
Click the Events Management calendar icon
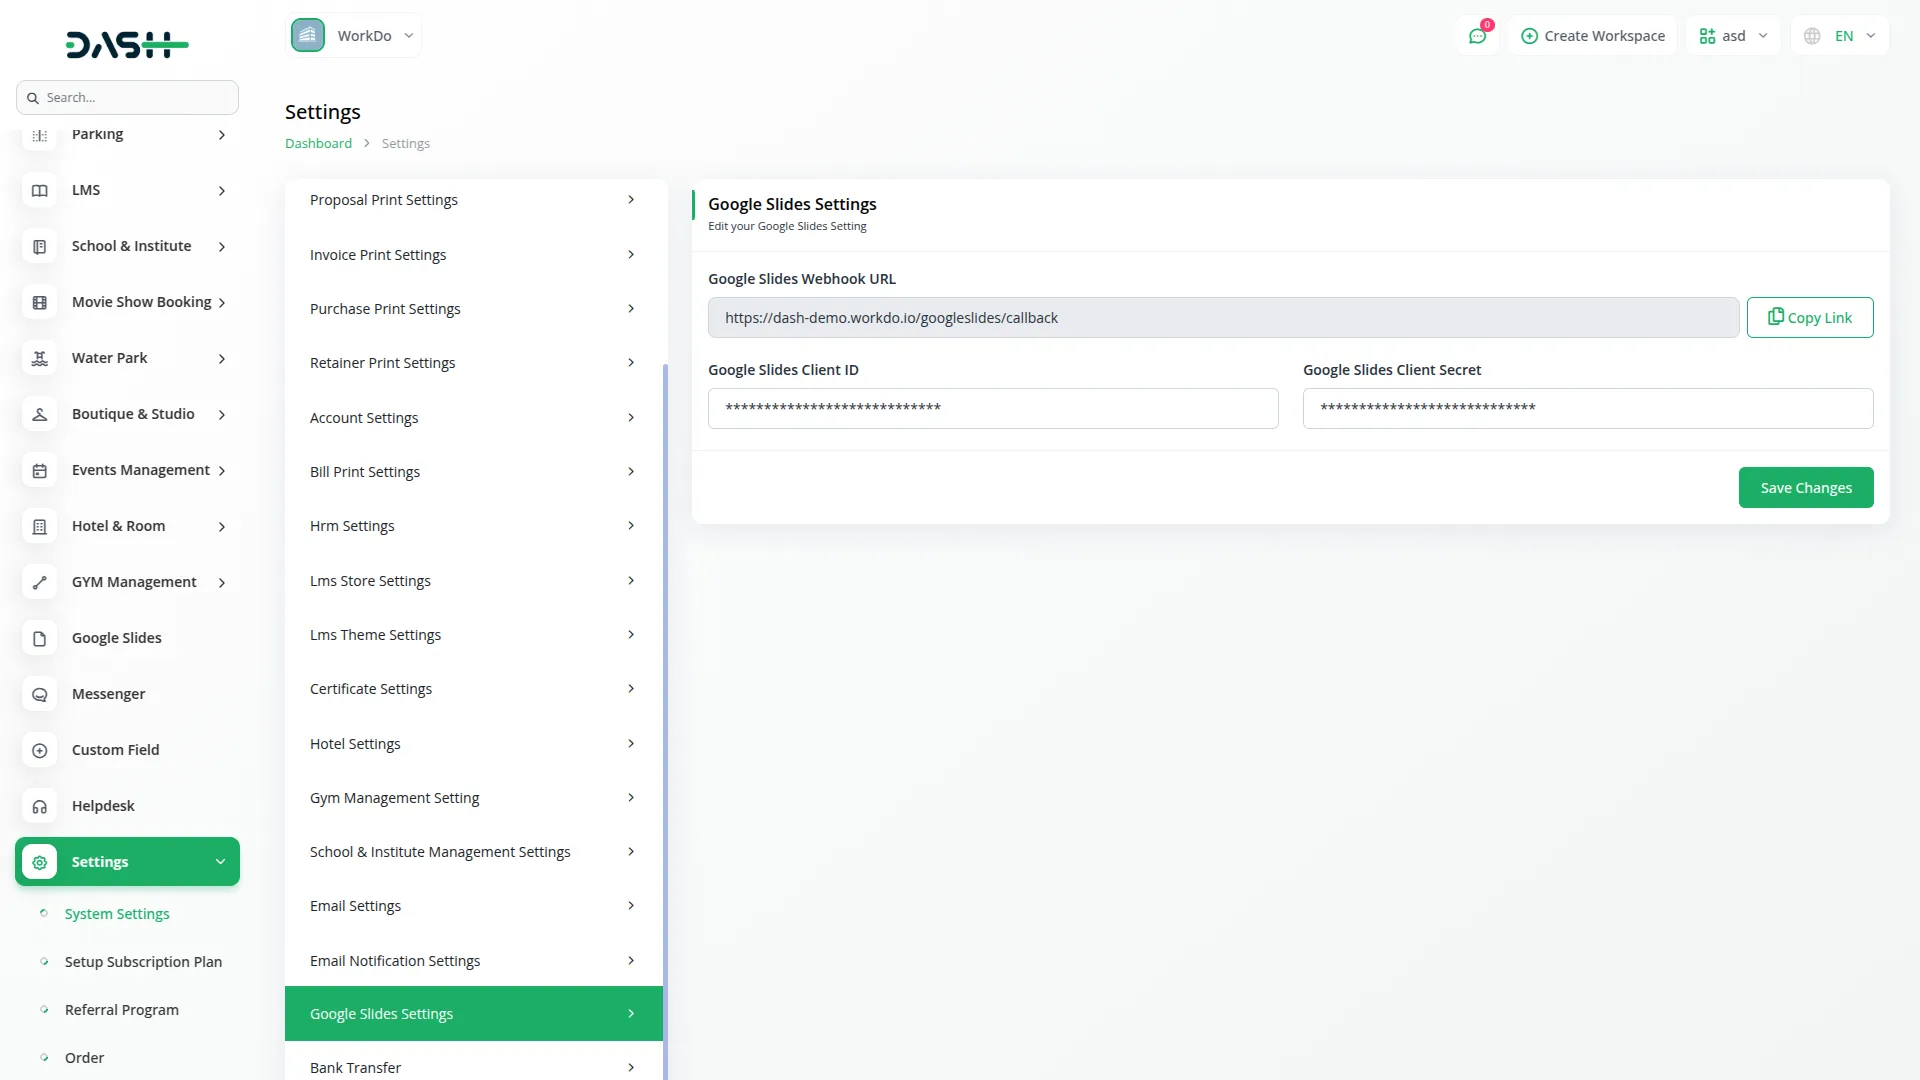click(39, 470)
